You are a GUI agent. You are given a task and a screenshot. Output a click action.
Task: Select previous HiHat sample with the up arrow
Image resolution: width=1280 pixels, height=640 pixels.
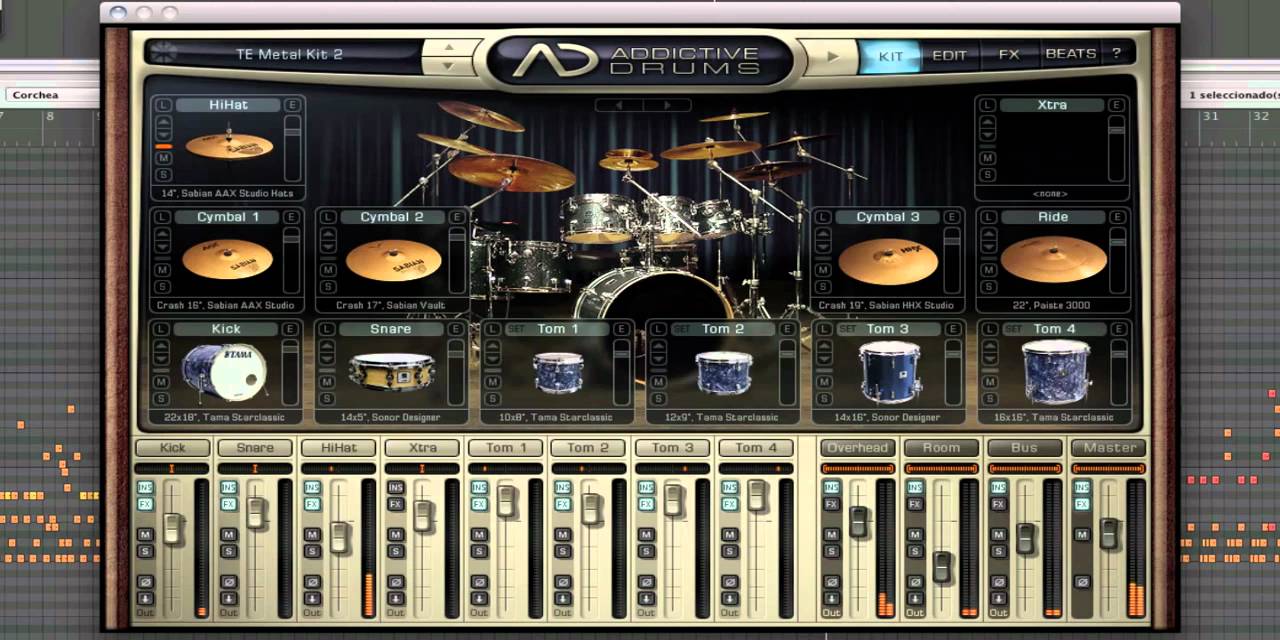point(162,122)
